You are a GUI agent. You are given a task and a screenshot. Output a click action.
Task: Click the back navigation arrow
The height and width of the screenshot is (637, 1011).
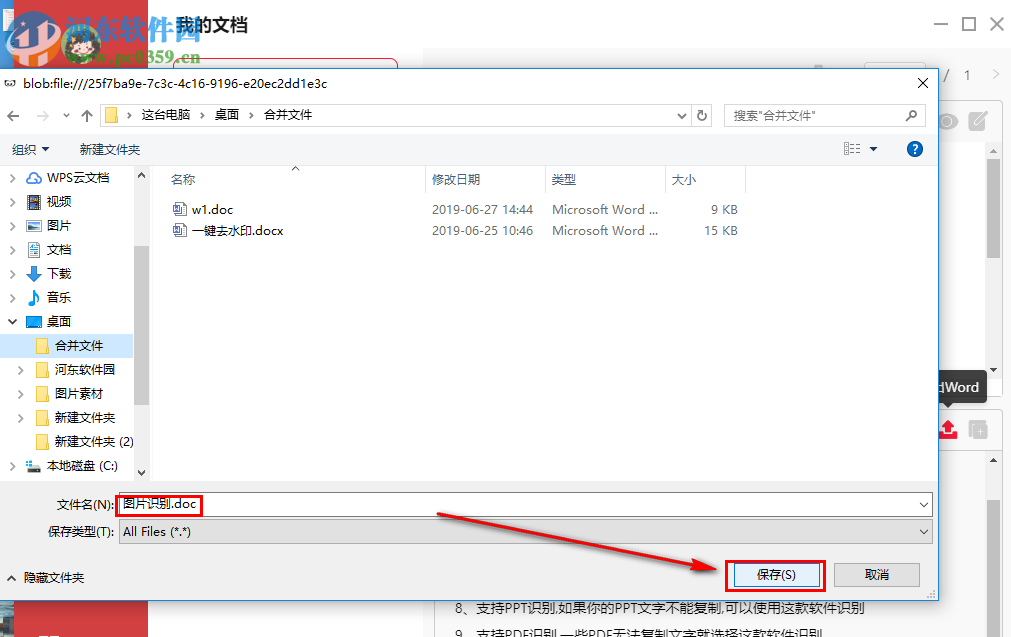[13, 115]
